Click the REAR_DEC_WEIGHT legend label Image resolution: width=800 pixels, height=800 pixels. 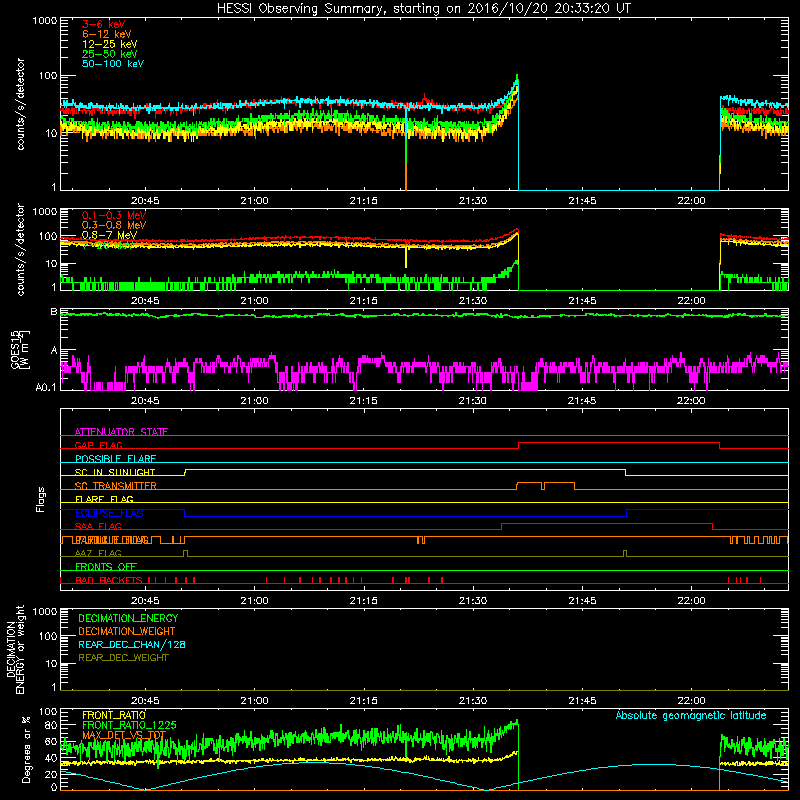pyautogui.click(x=123, y=658)
